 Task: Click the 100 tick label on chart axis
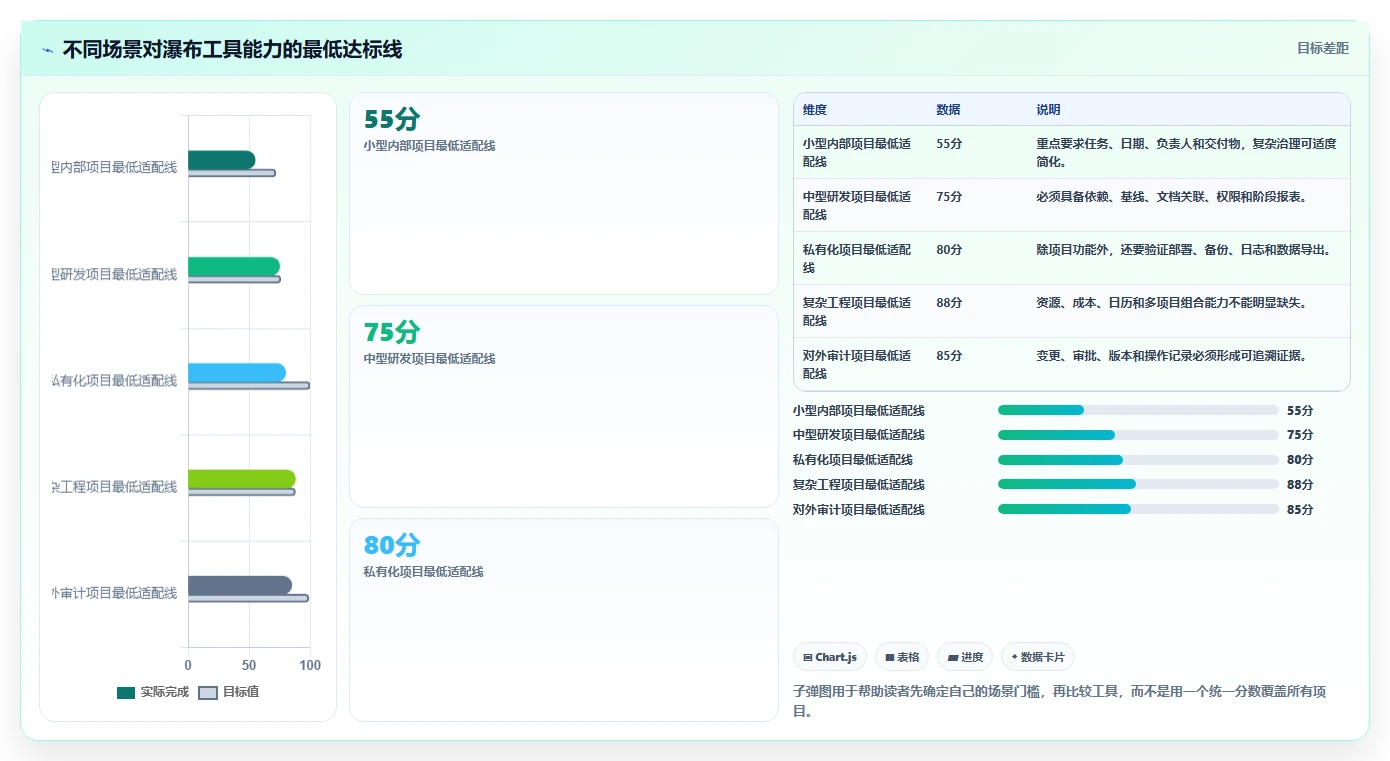(310, 665)
